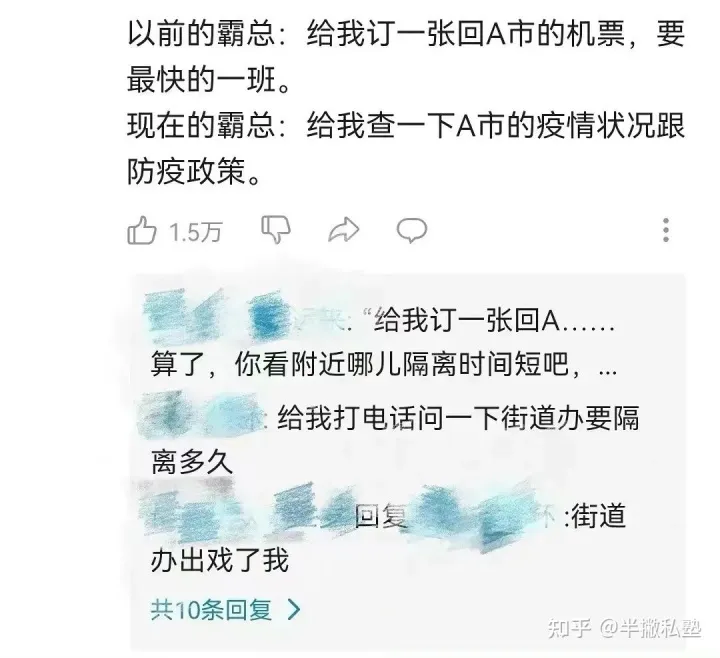Viewport: 720px width, 658px height.
Task: Tap the share arrow icon
Action: tap(343, 230)
